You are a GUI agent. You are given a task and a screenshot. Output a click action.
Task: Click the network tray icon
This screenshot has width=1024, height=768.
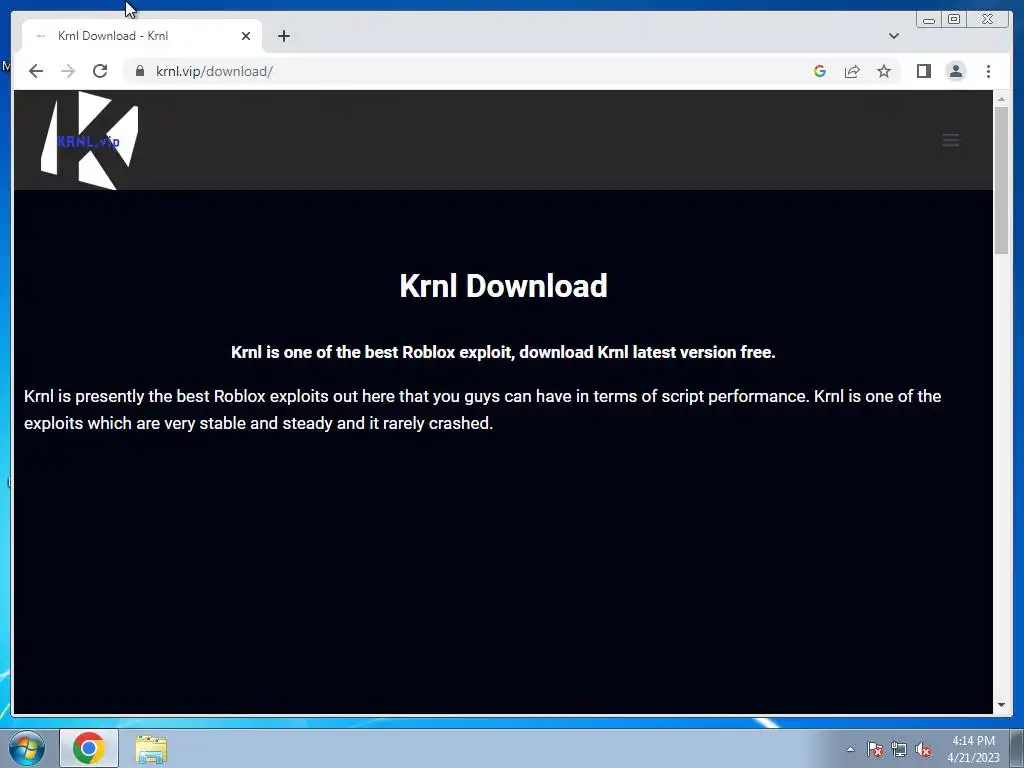(899, 749)
